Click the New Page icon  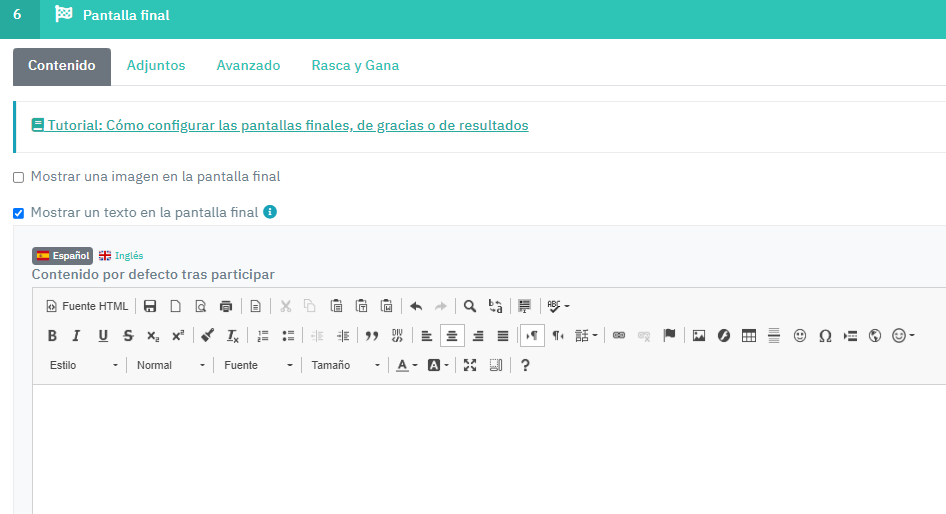point(176,306)
